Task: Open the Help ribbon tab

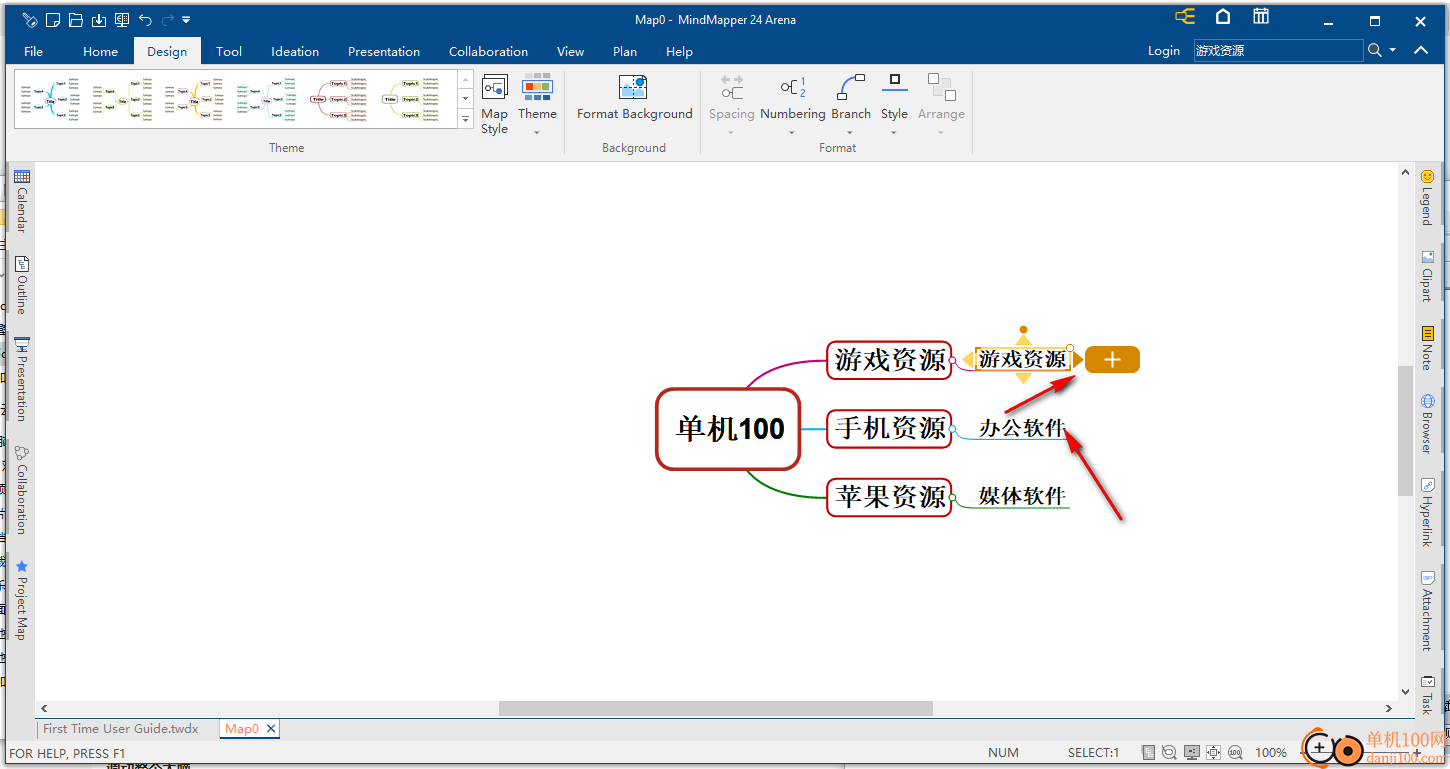Action: click(x=679, y=51)
